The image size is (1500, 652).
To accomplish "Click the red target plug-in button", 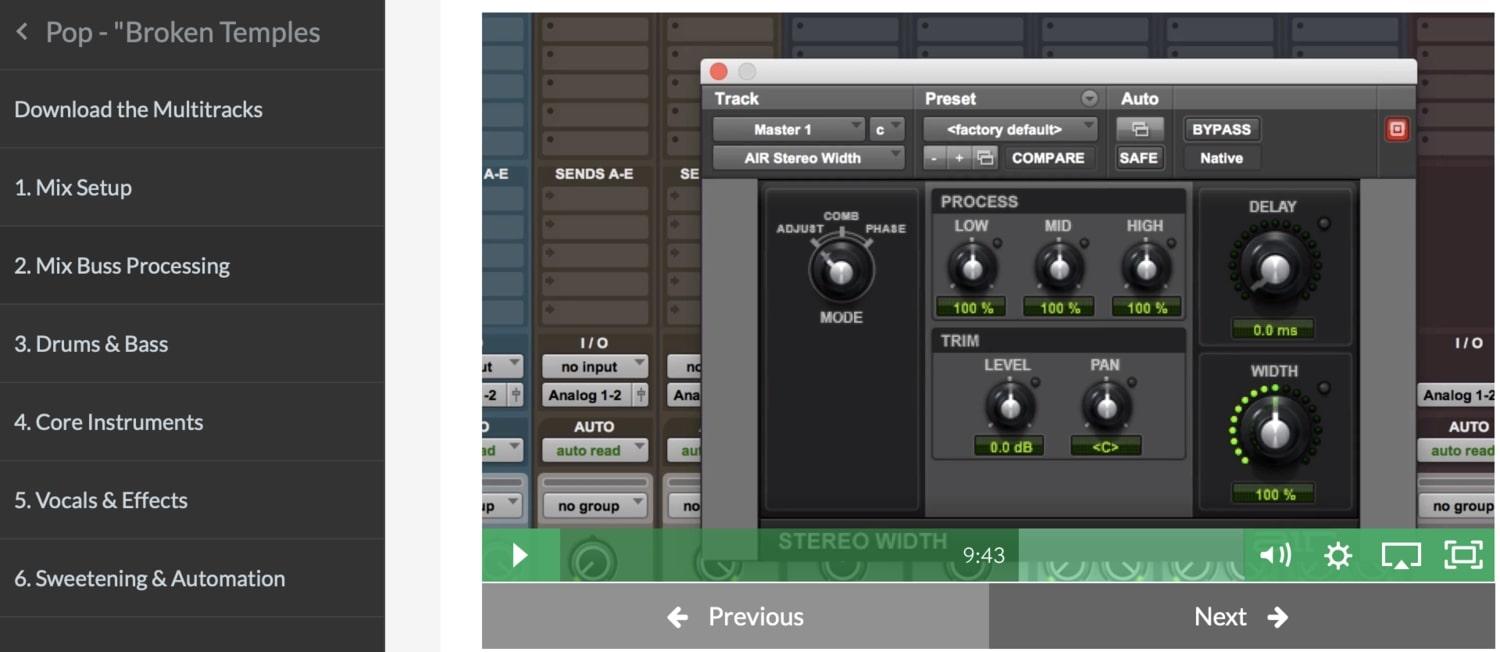I will click(1396, 130).
